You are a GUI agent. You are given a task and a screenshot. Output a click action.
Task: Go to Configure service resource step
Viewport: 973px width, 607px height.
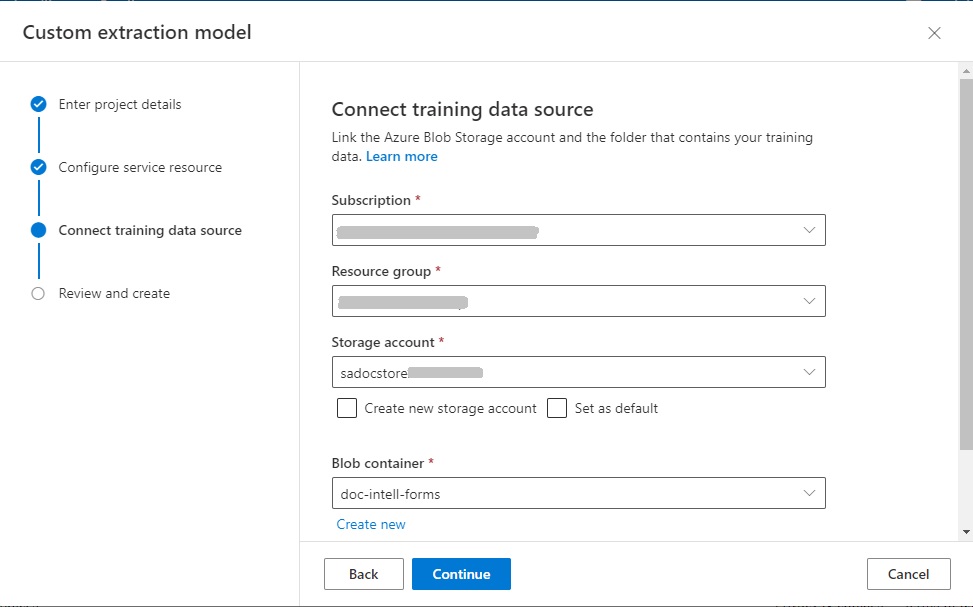click(140, 168)
